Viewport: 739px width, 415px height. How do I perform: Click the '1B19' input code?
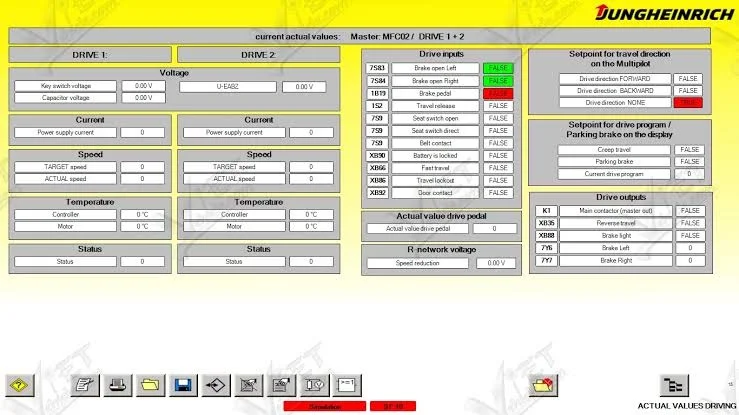click(x=377, y=93)
